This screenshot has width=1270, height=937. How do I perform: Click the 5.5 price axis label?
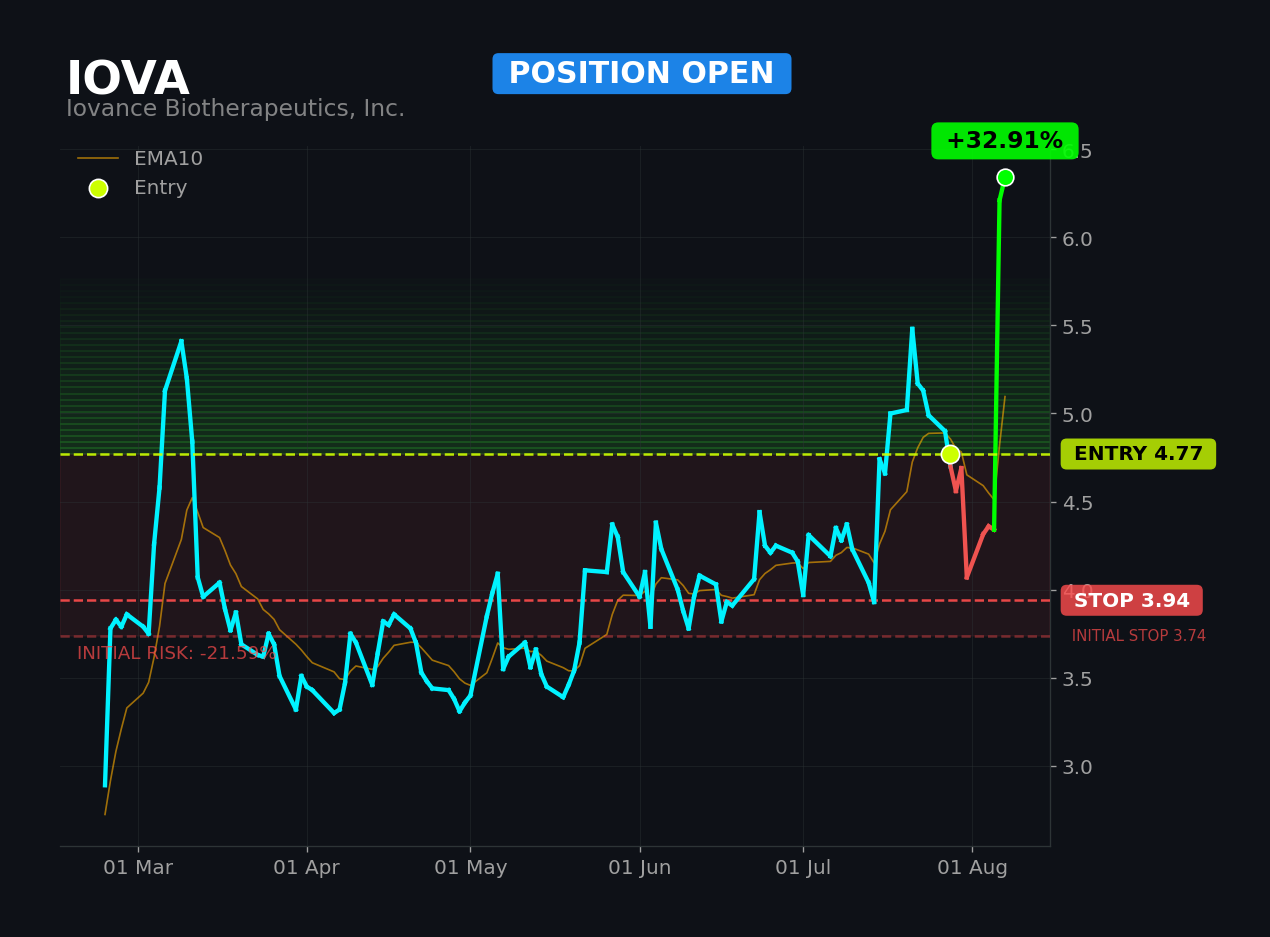[x=1077, y=326]
